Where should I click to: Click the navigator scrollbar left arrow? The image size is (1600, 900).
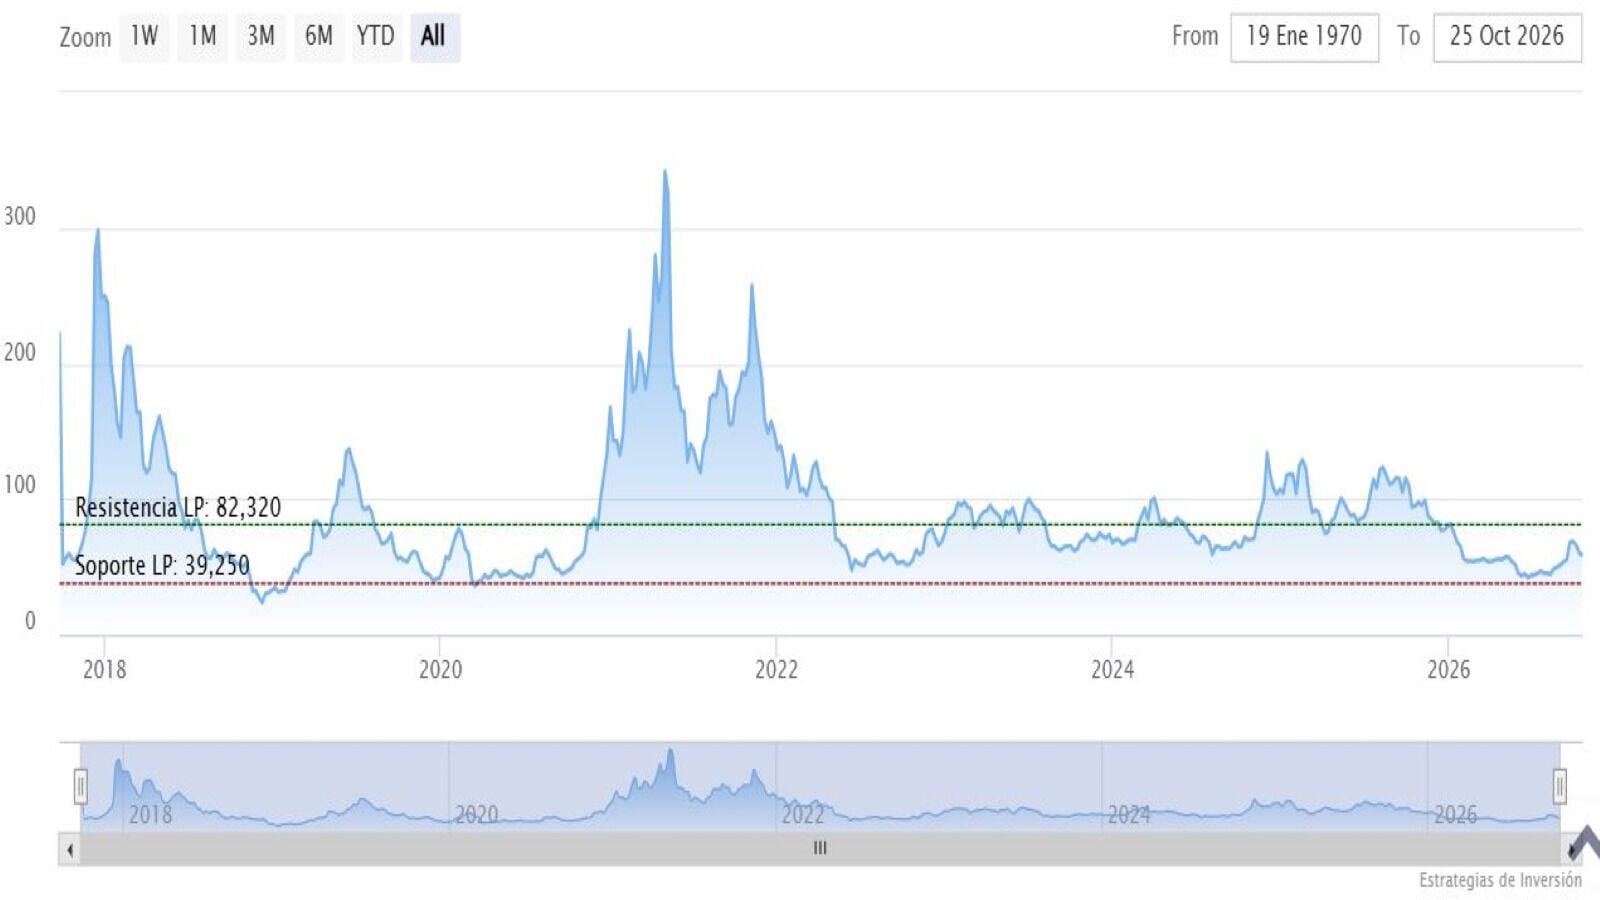click(70, 849)
